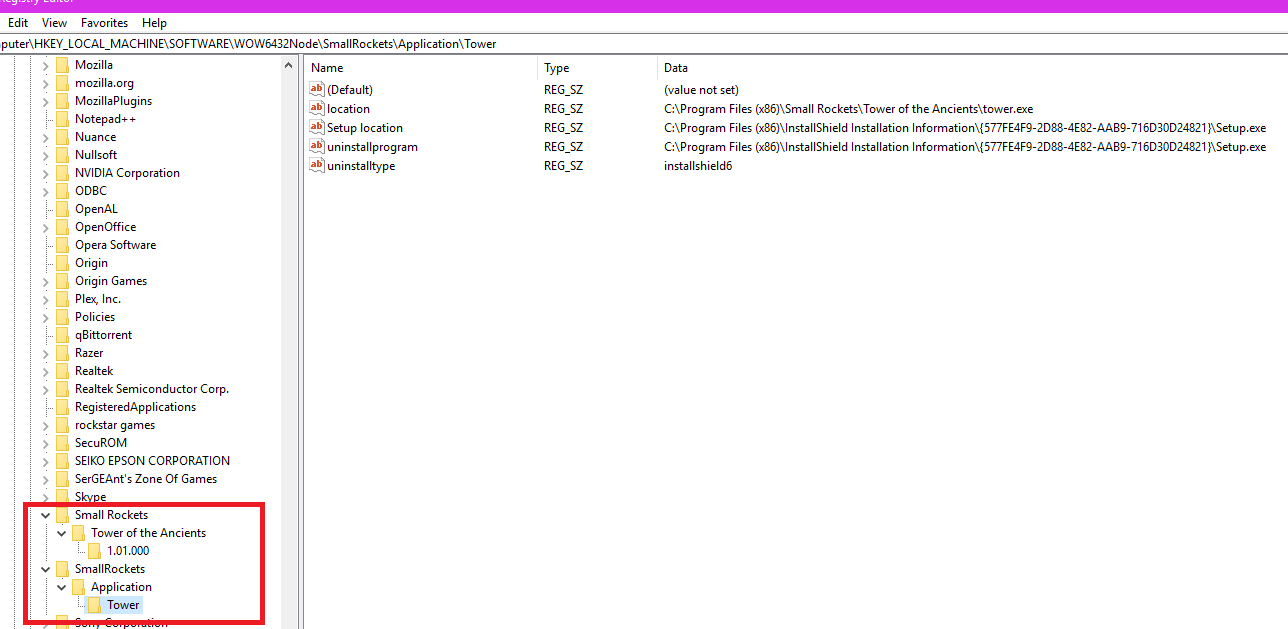Collapse the Application key

click(61, 587)
